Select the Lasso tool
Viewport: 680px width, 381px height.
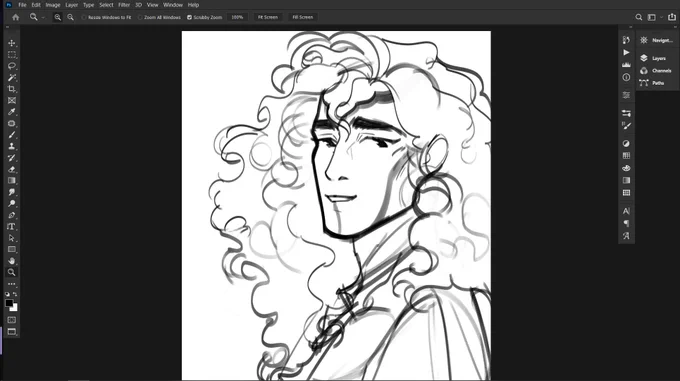[x=12, y=66]
